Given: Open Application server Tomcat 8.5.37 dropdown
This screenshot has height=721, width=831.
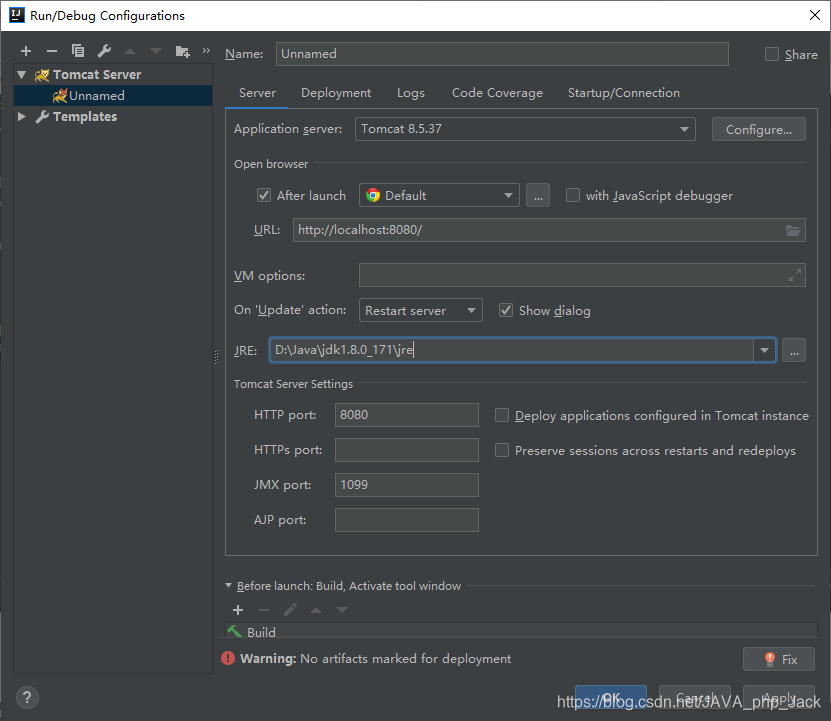Looking at the screenshot, I should 525,129.
